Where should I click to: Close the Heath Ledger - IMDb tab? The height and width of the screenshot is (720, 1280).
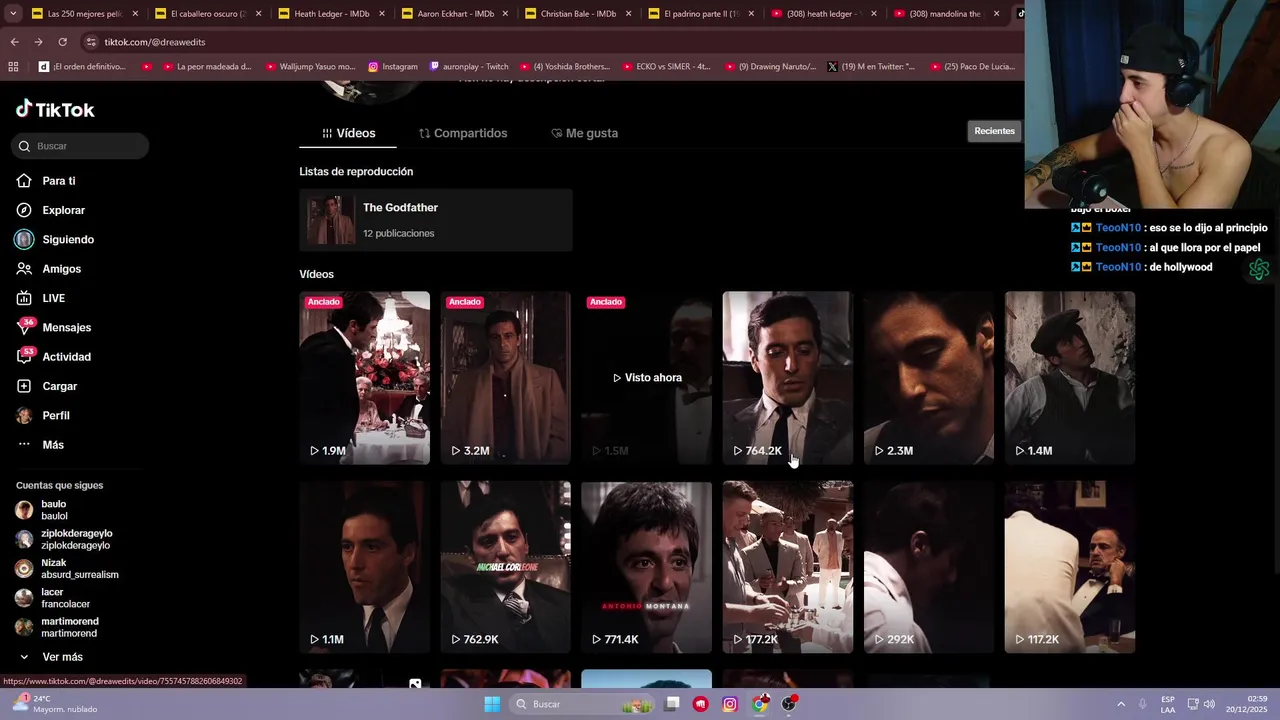(x=381, y=14)
